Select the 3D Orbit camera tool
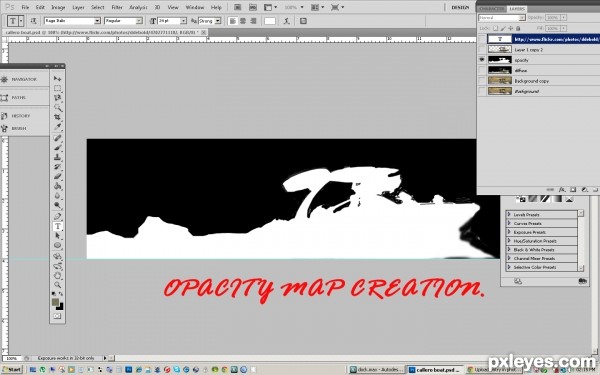Screen dimensions: 600x375 (x=57, y=266)
